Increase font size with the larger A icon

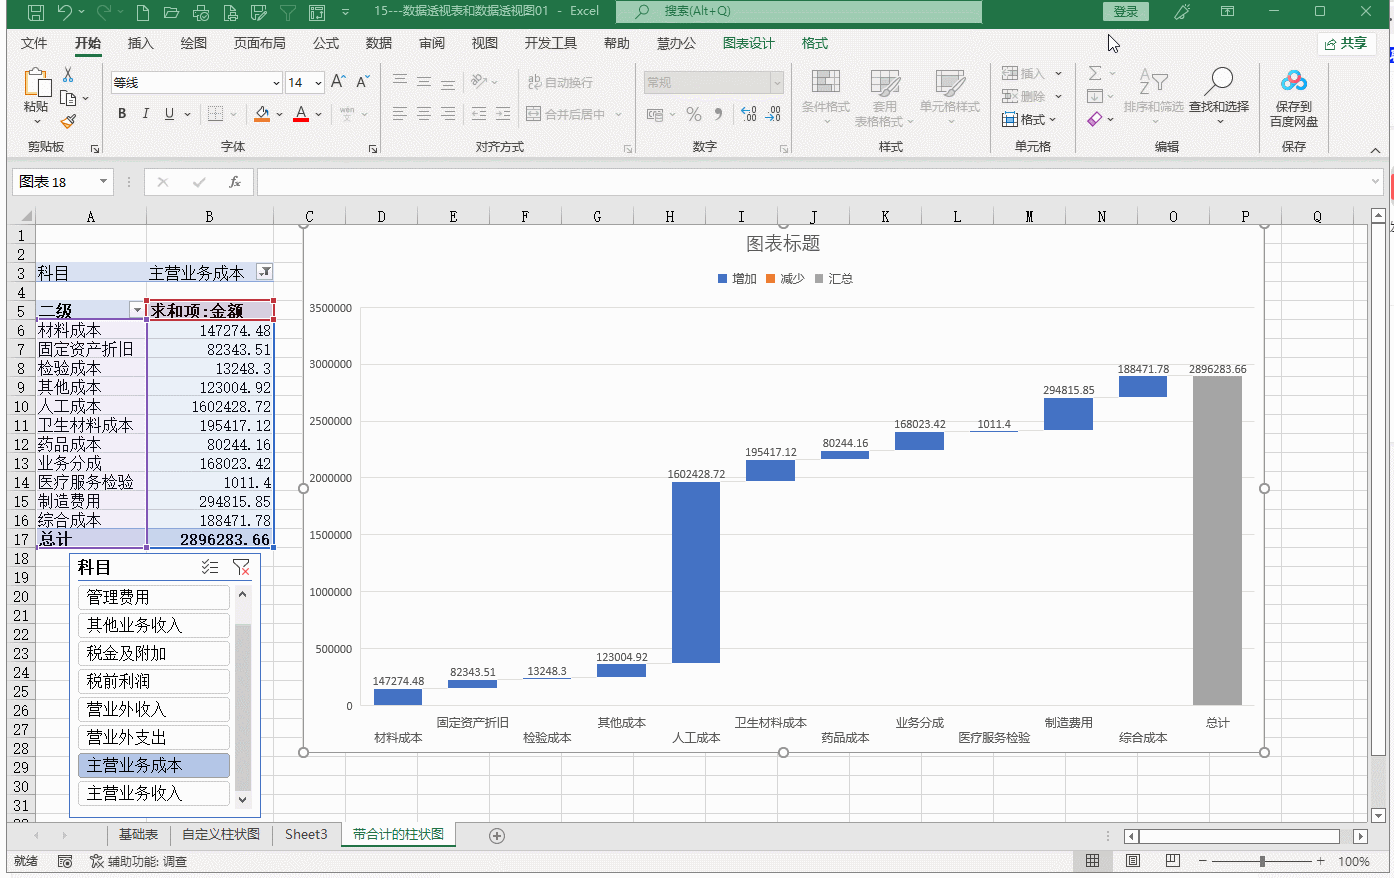[338, 82]
